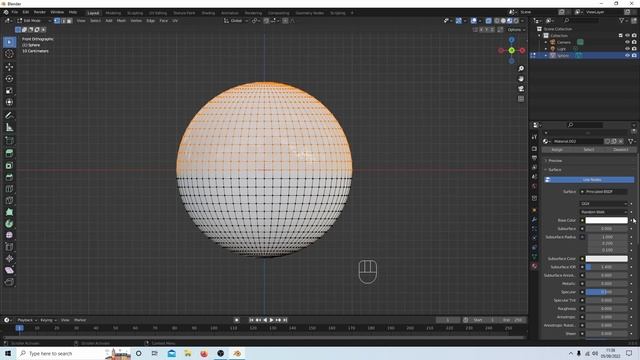Click the viewport pan hand icon
This screenshot has height=360, width=640.
point(521,79)
